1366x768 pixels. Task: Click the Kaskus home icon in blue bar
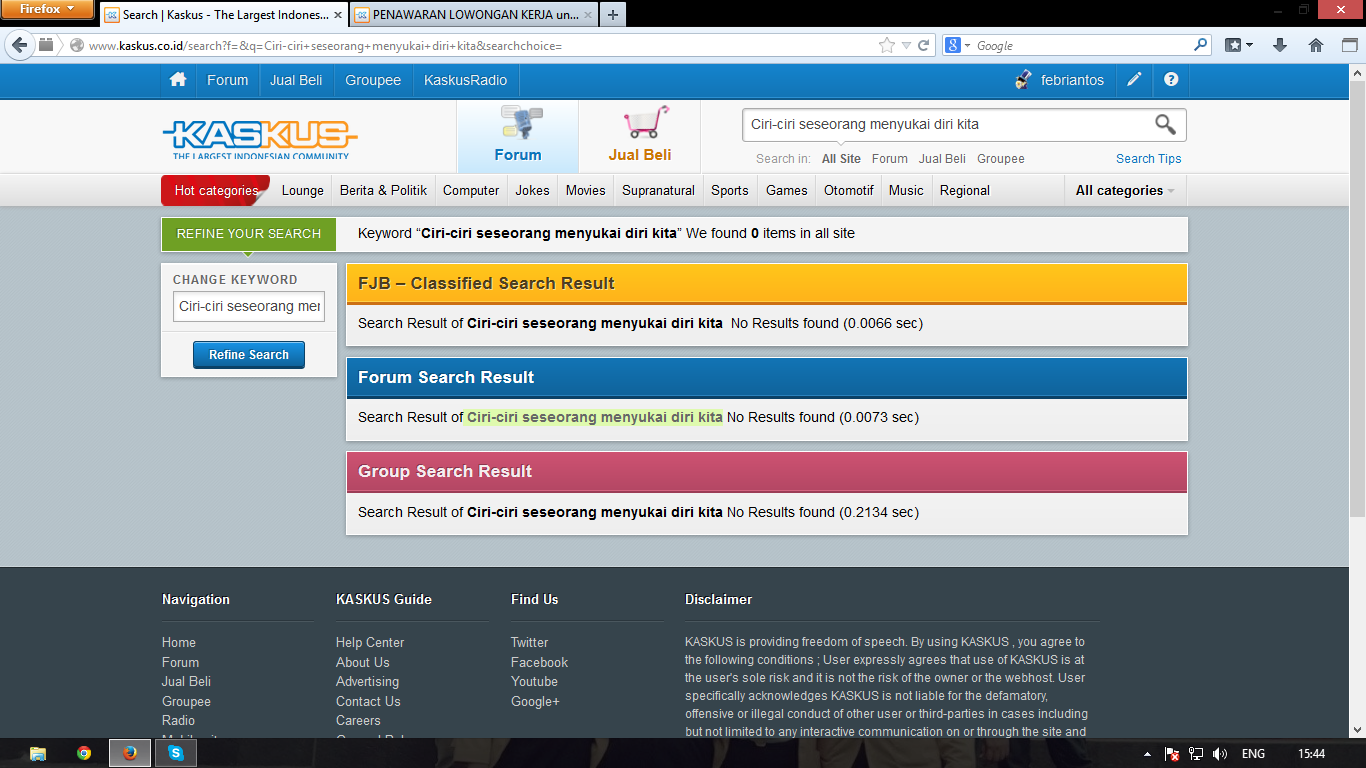pyautogui.click(x=178, y=80)
